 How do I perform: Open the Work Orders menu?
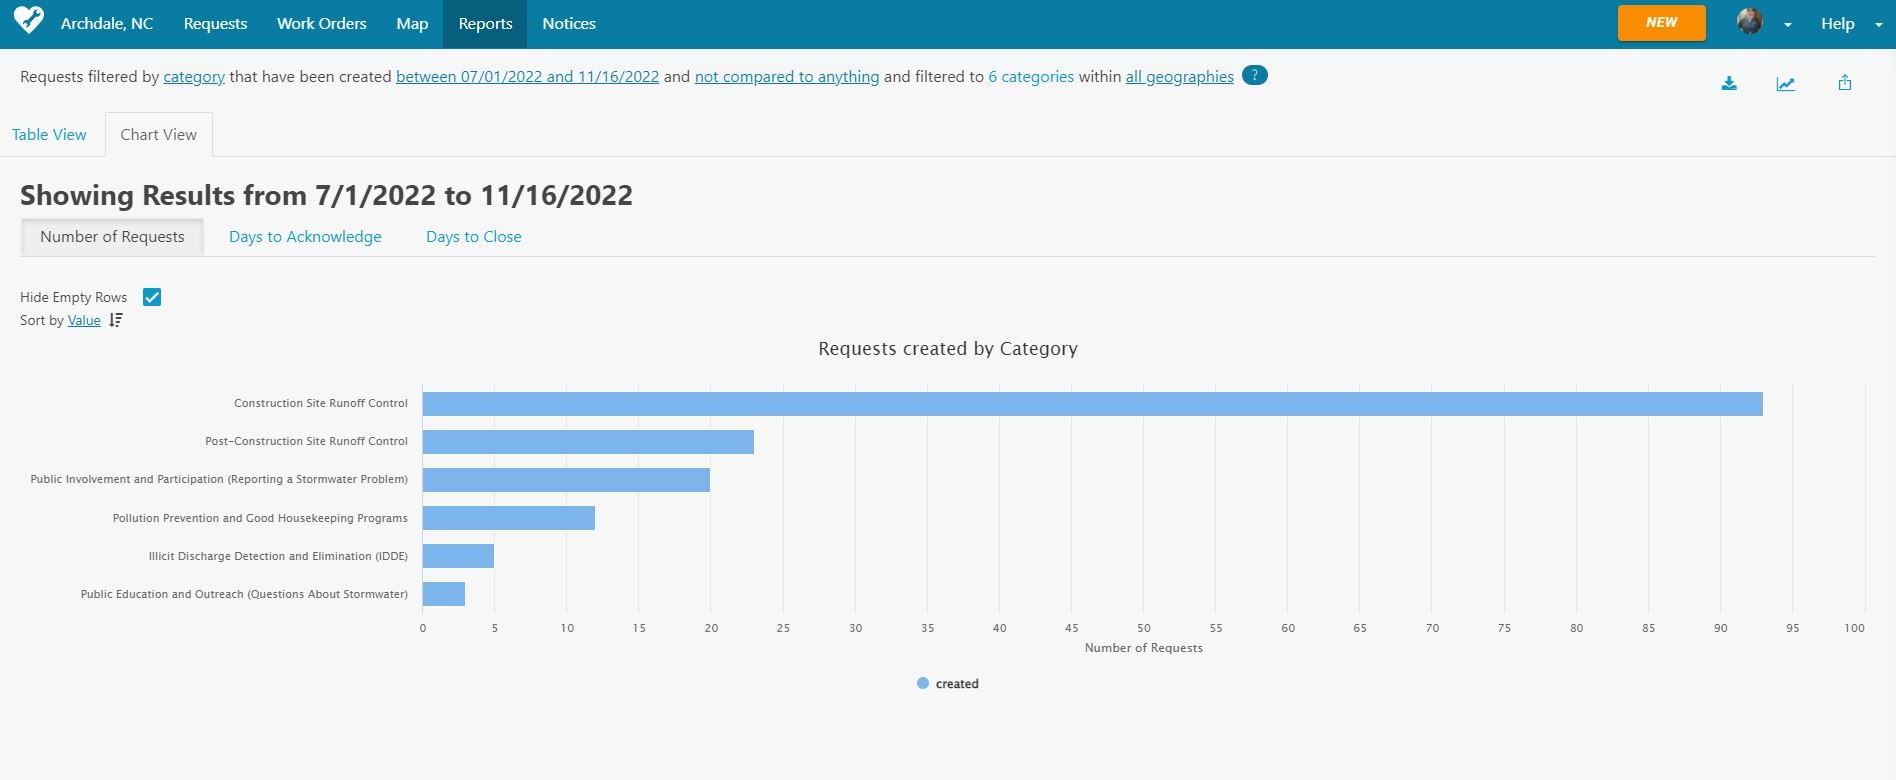pos(321,24)
